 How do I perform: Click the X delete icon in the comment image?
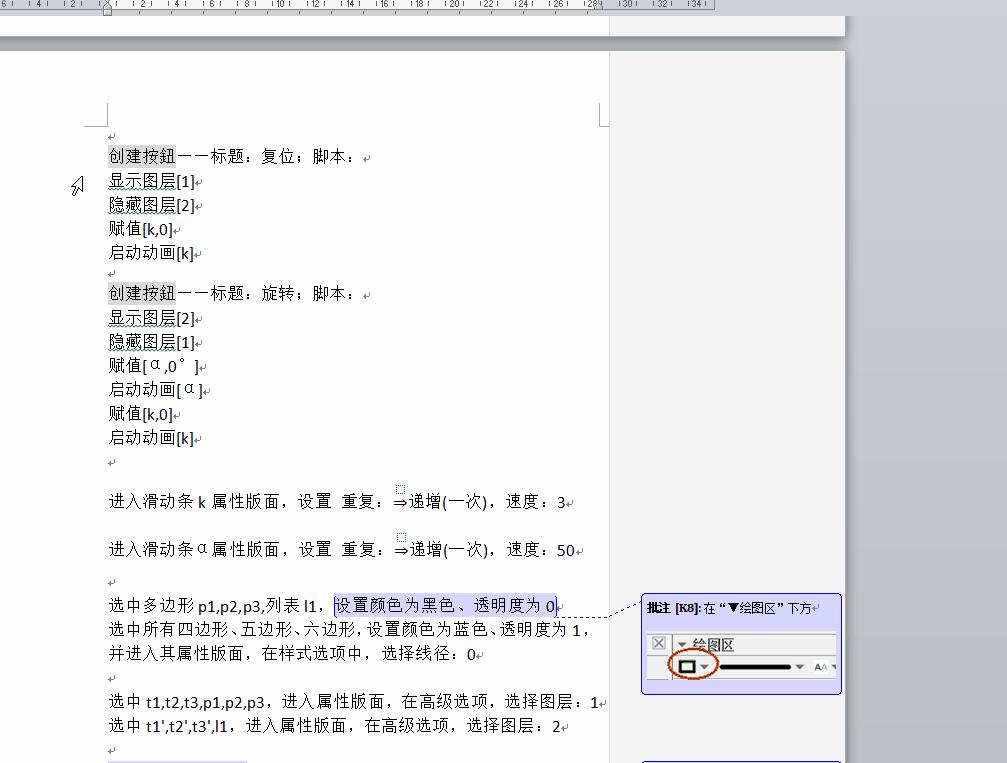point(657,643)
